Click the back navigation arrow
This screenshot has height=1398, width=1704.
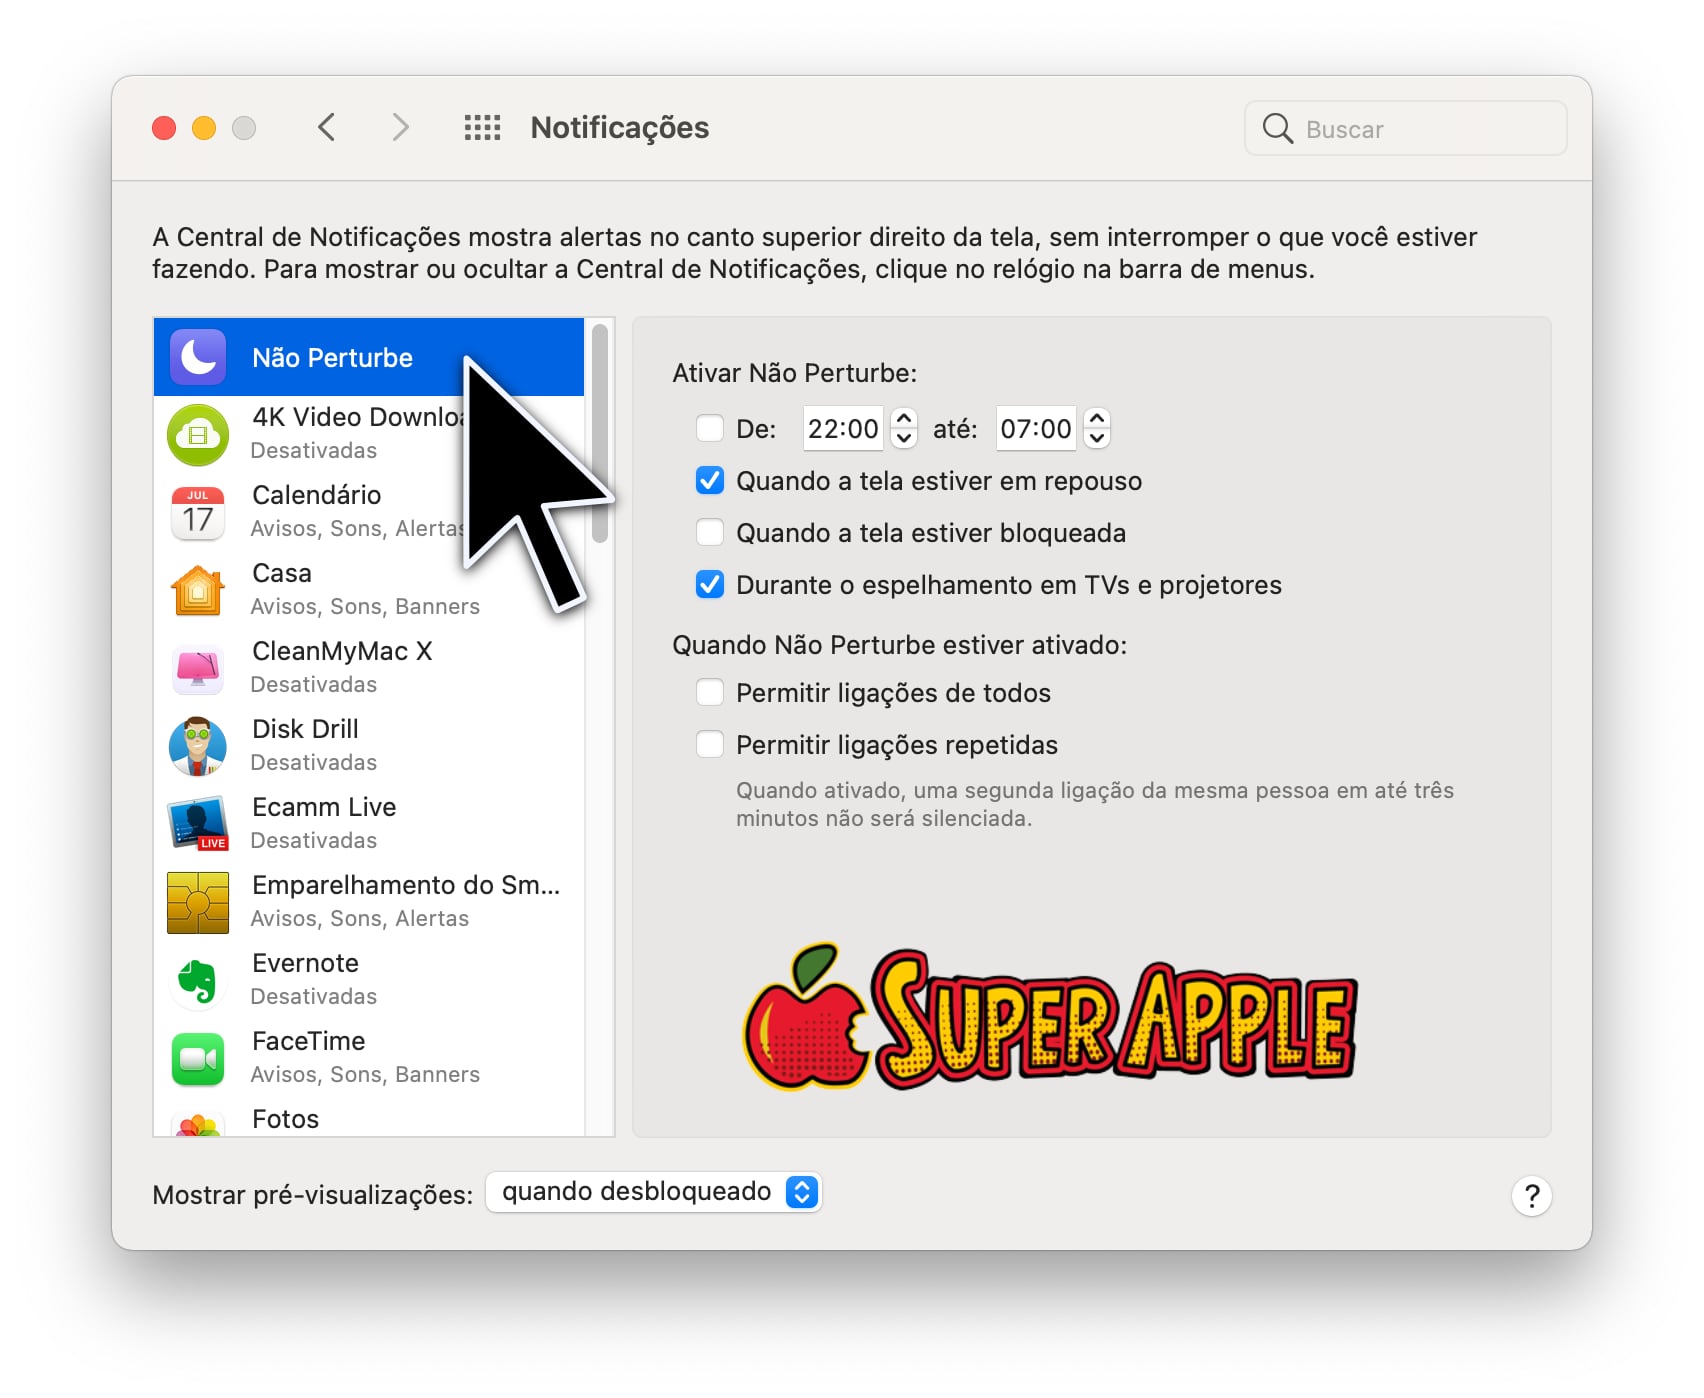(326, 127)
